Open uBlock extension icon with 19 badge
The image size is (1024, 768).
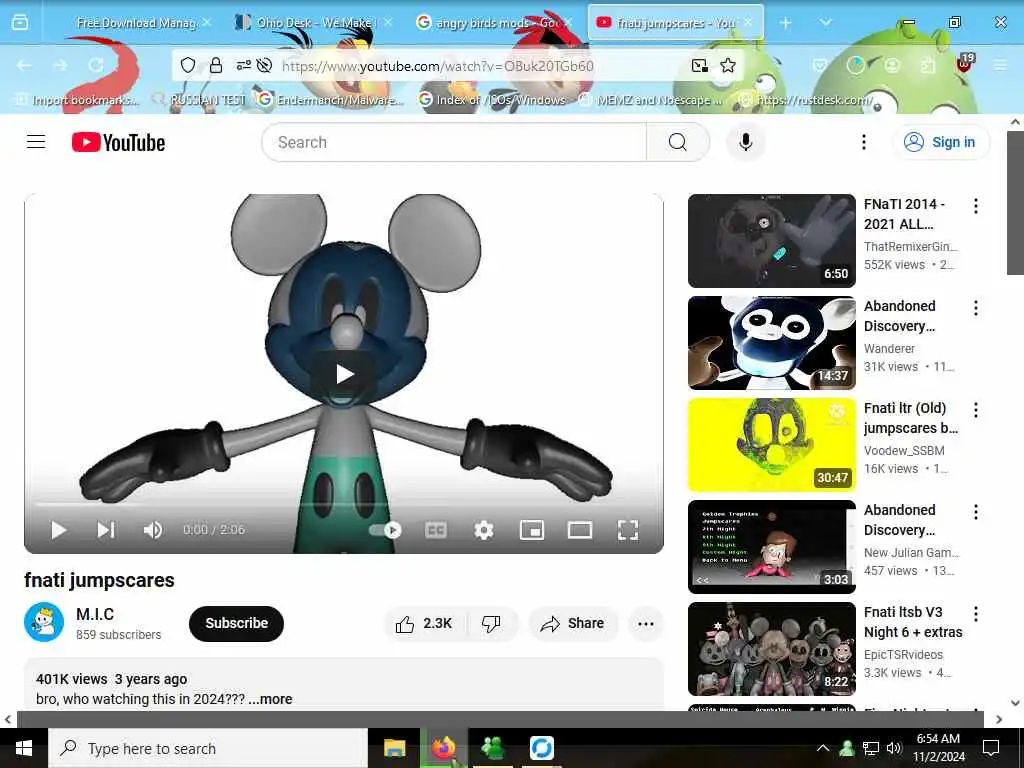tap(965, 65)
